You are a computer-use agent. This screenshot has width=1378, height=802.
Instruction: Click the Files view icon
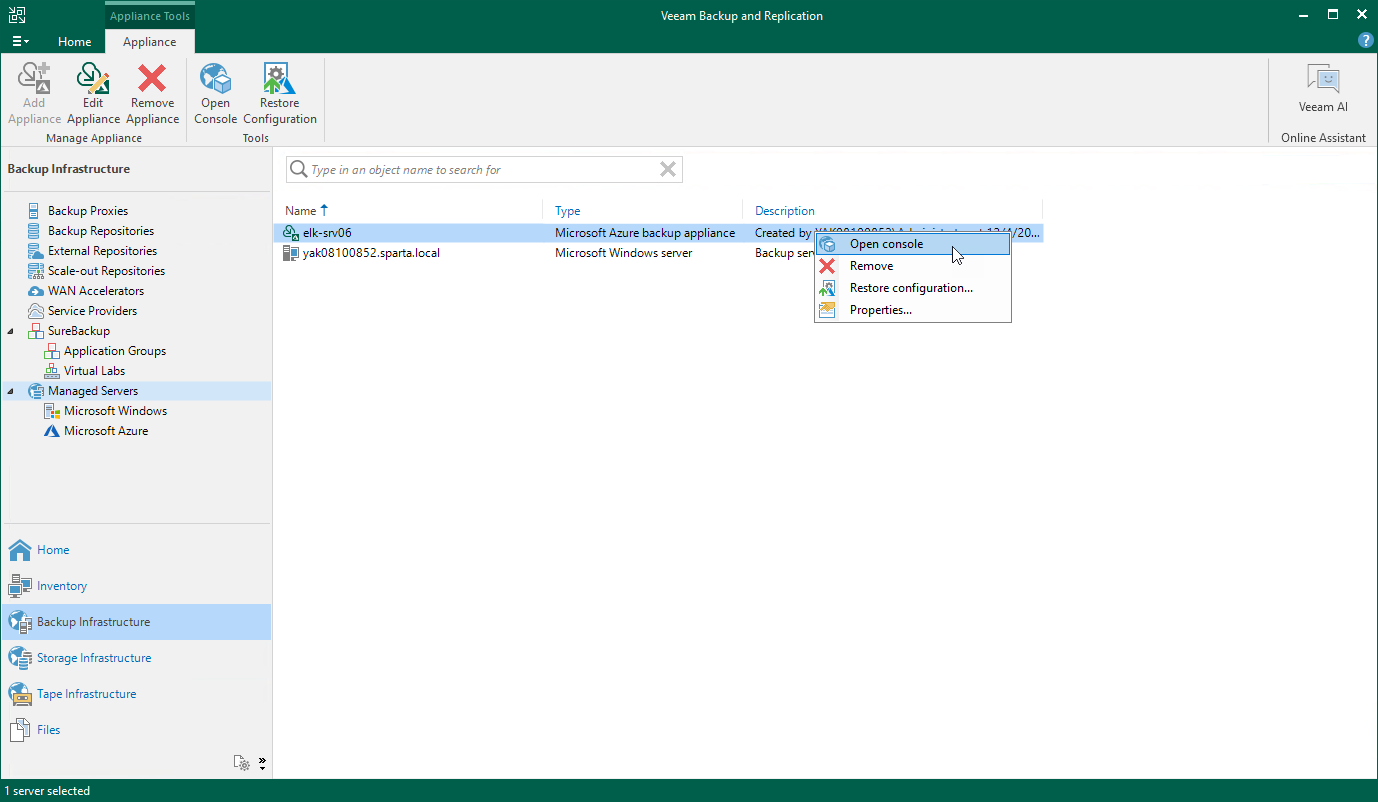(x=20, y=730)
